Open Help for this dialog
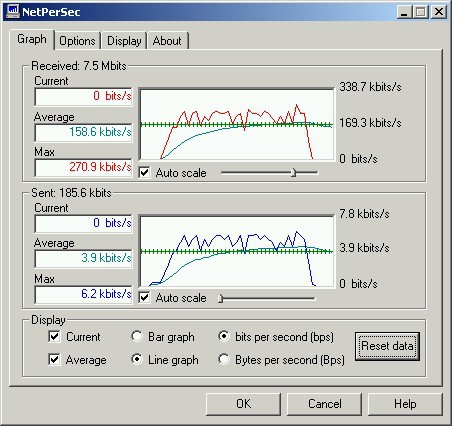Viewport: 452px width, 426px height. pyautogui.click(x=405, y=404)
